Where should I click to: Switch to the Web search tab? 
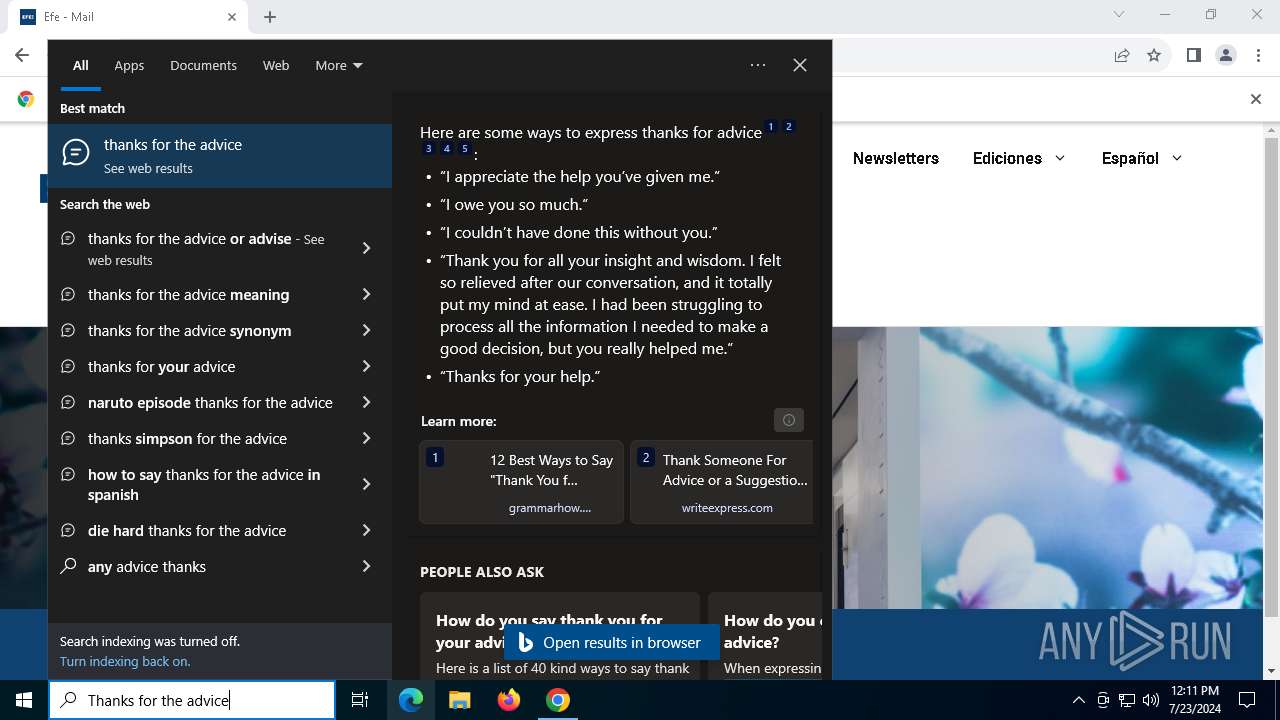276,65
